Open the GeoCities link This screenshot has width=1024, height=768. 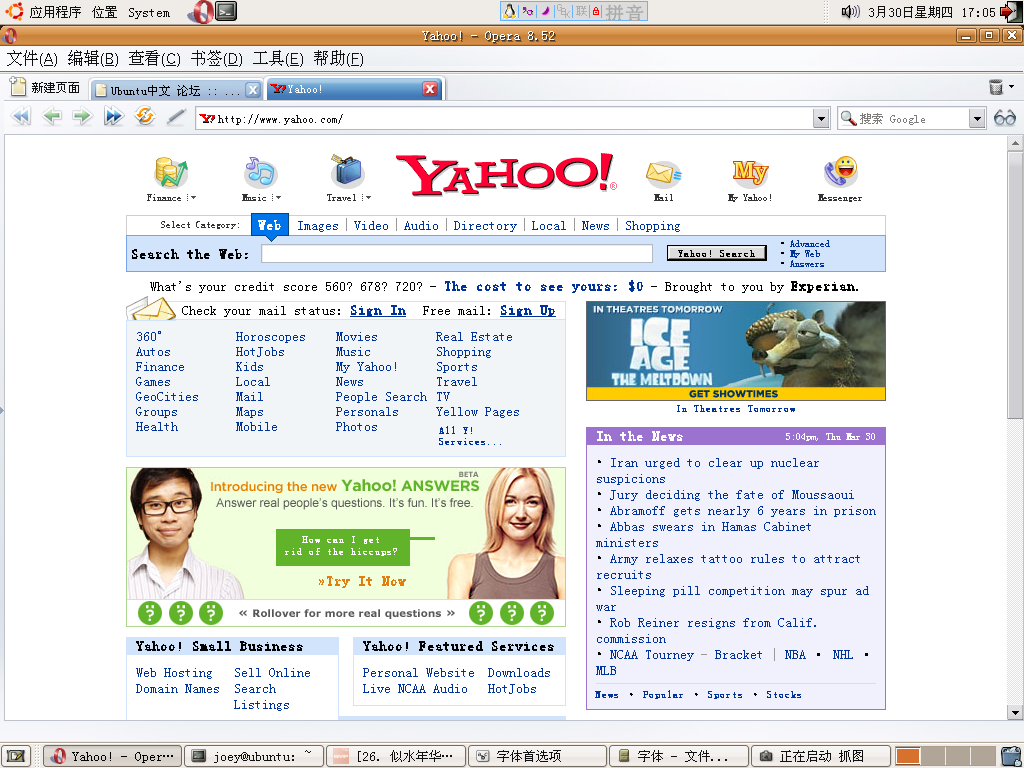pos(167,397)
